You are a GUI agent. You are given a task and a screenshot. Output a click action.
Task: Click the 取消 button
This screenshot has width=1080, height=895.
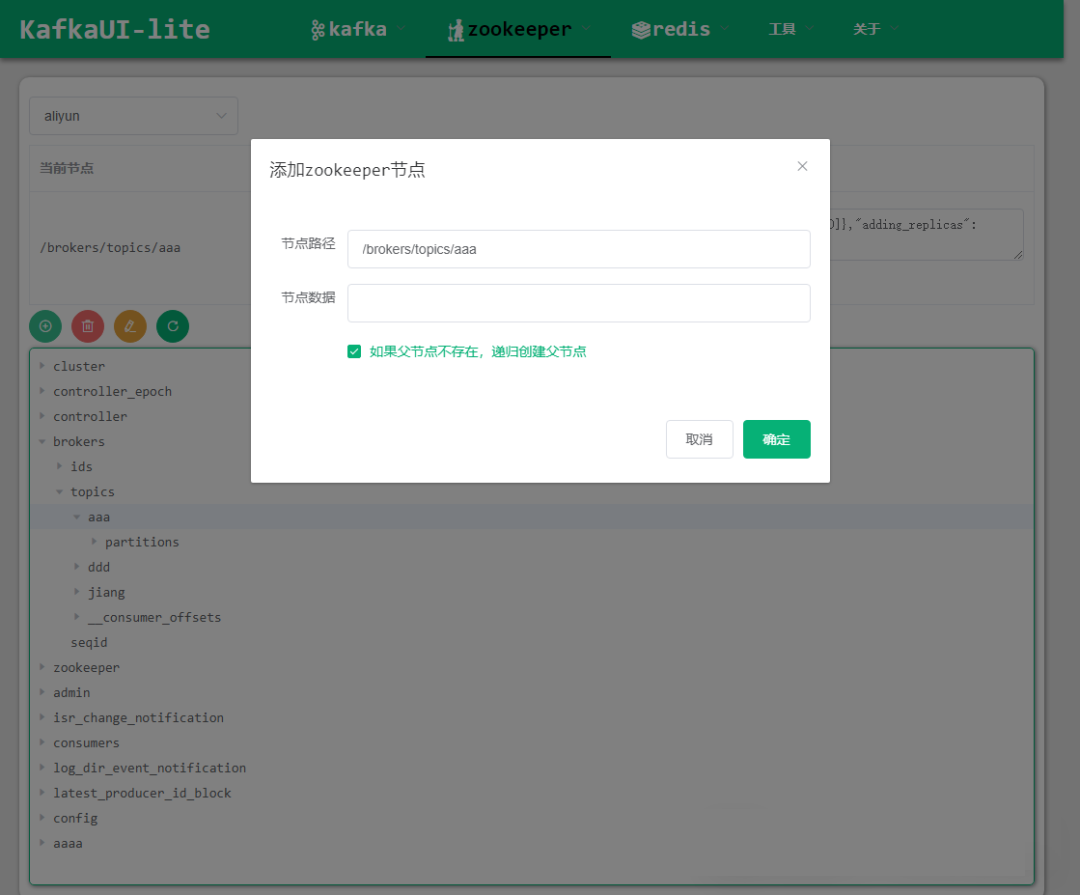(699, 439)
